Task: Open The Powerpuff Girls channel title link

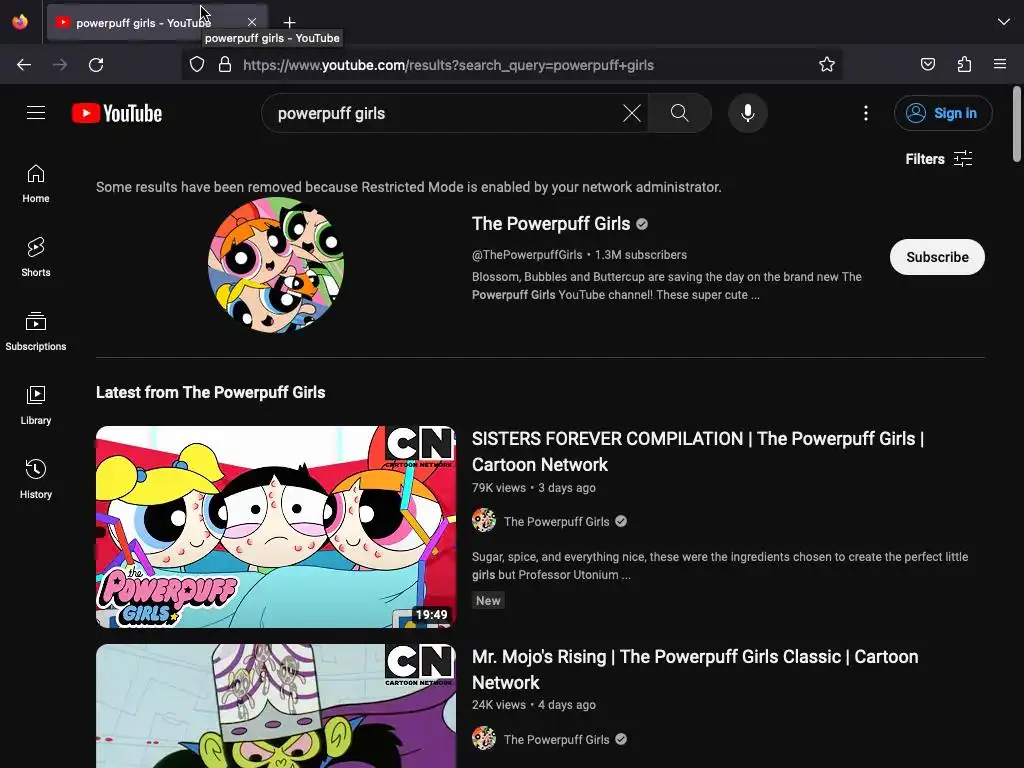Action: [x=551, y=224]
